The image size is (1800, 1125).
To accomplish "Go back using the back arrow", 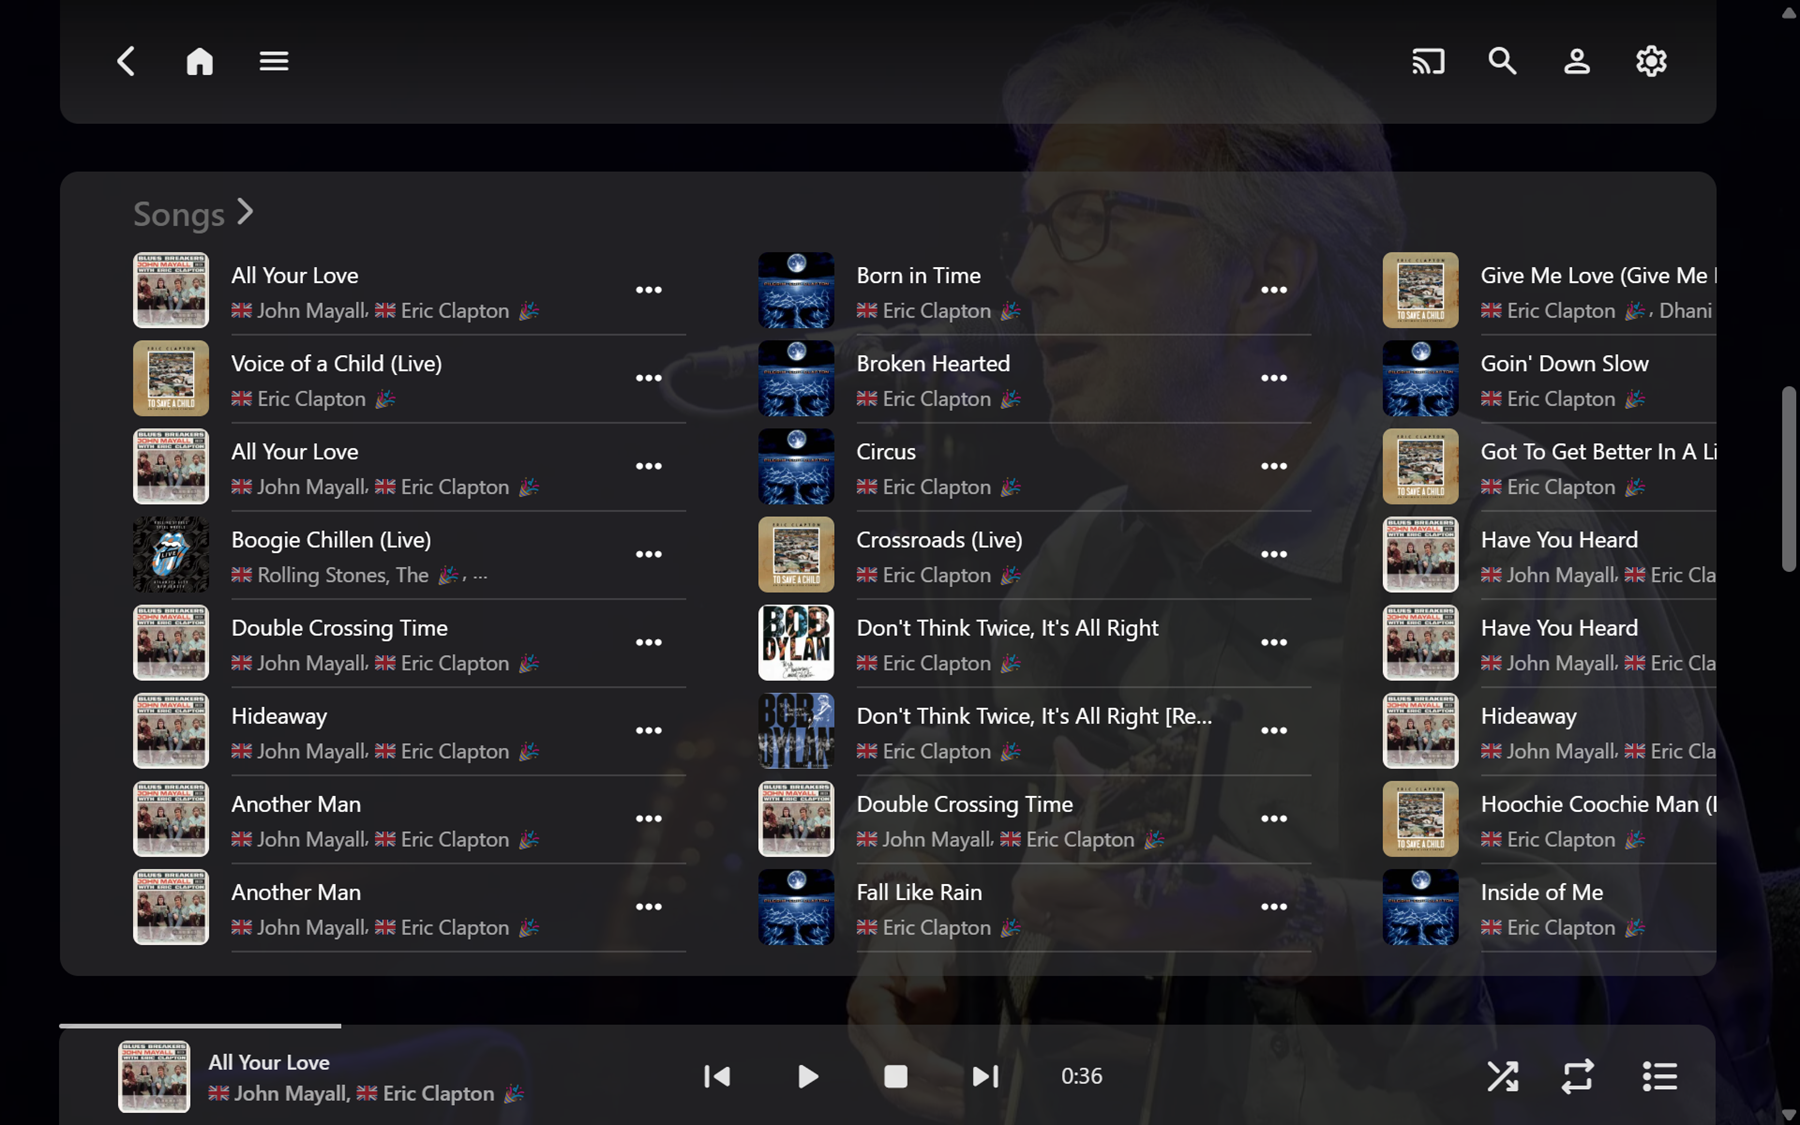I will [x=126, y=61].
